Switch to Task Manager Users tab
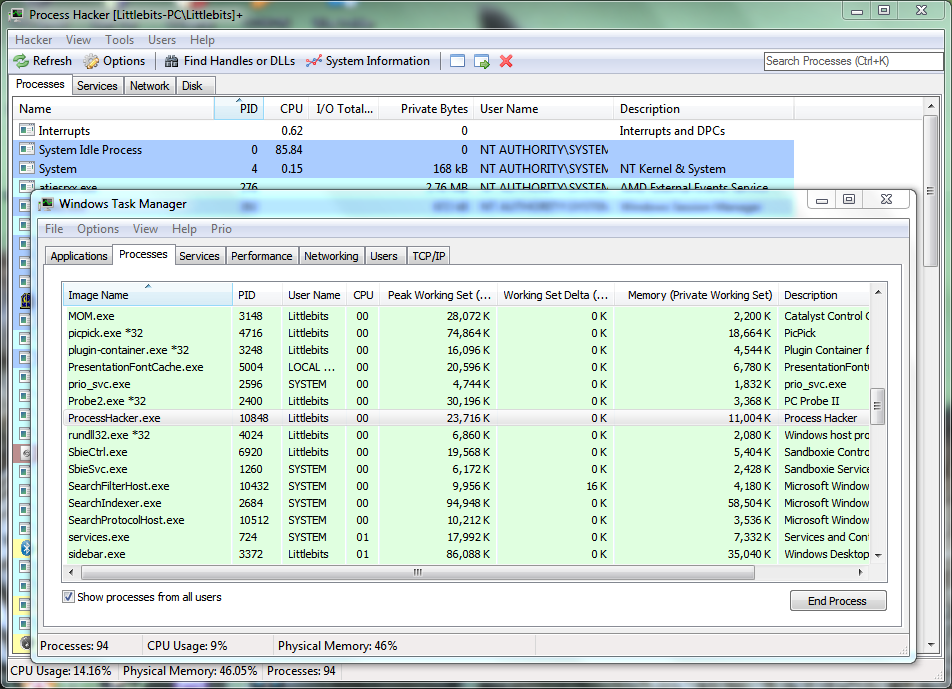 (384, 256)
